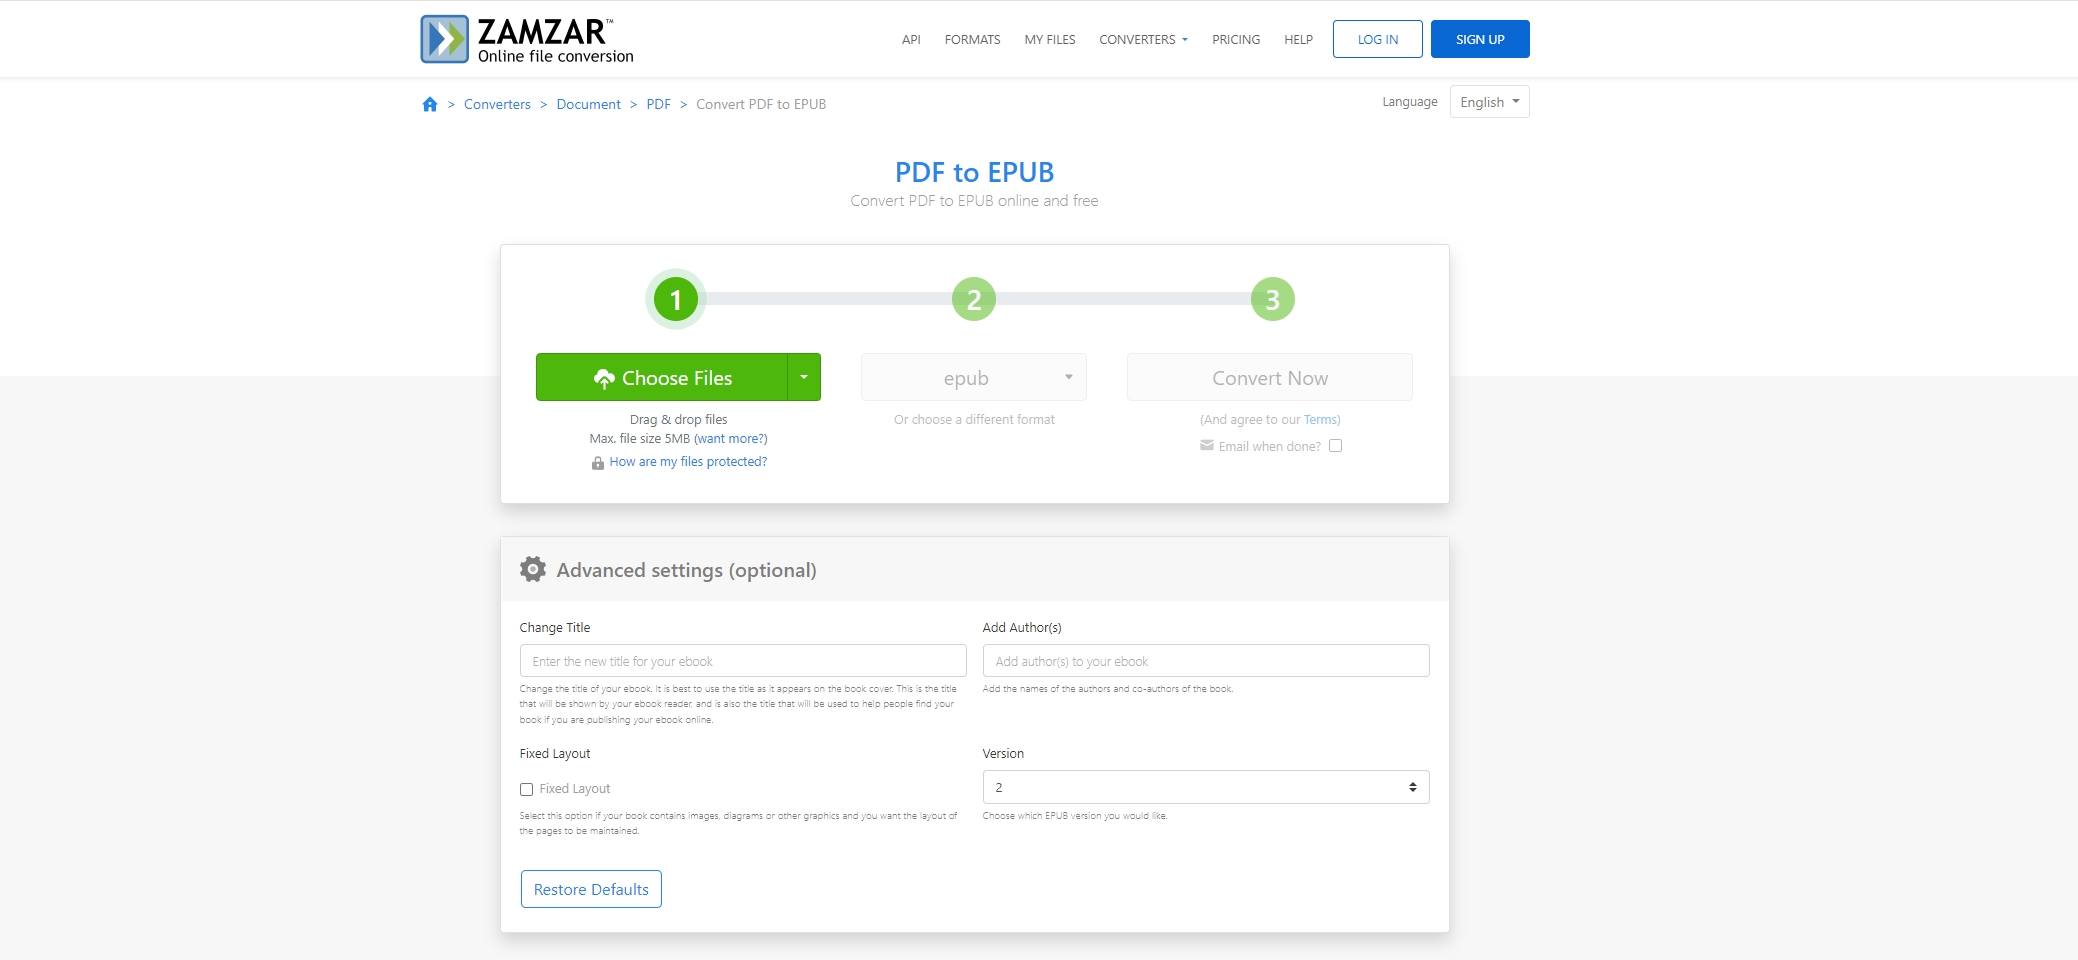This screenshot has height=960, width=2078.
Task: Click step 2 circle indicator
Action: [974, 299]
